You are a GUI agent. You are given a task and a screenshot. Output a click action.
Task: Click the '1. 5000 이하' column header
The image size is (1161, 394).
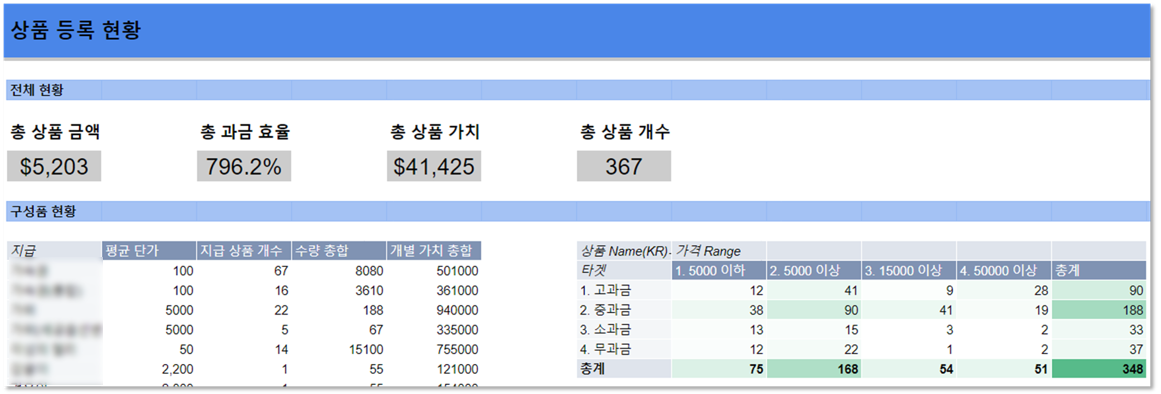point(719,270)
